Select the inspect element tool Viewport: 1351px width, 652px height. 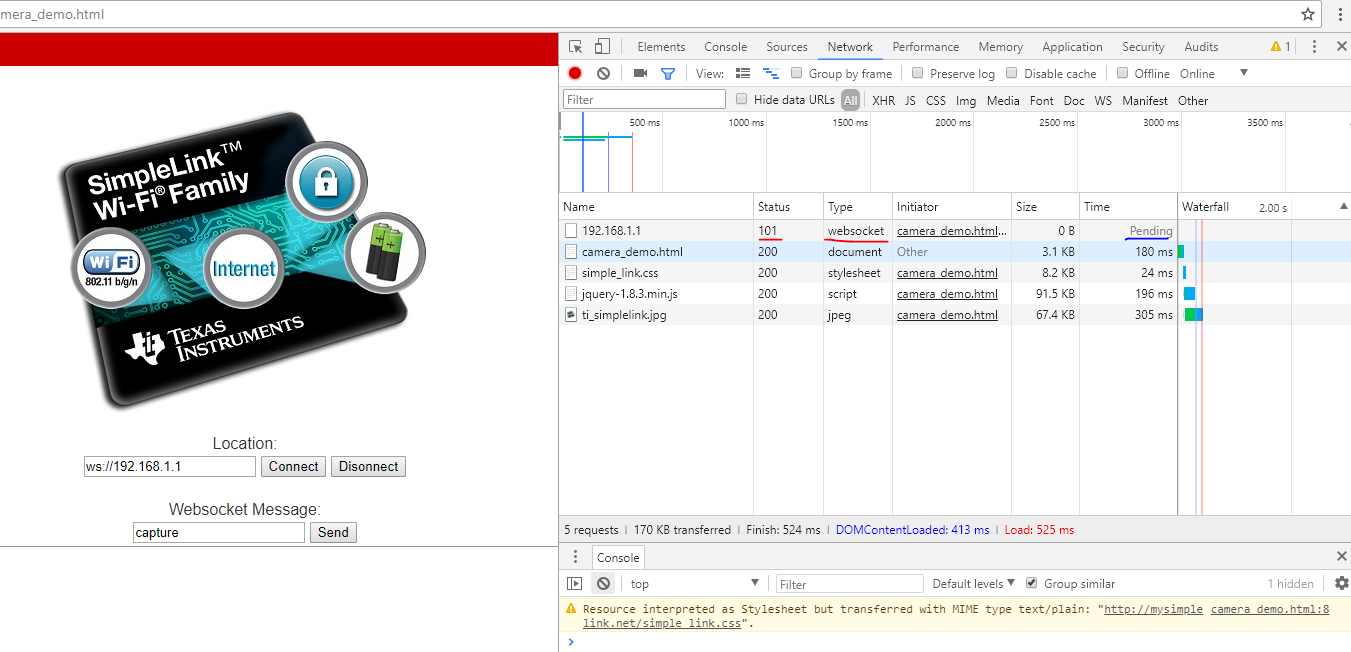576,47
